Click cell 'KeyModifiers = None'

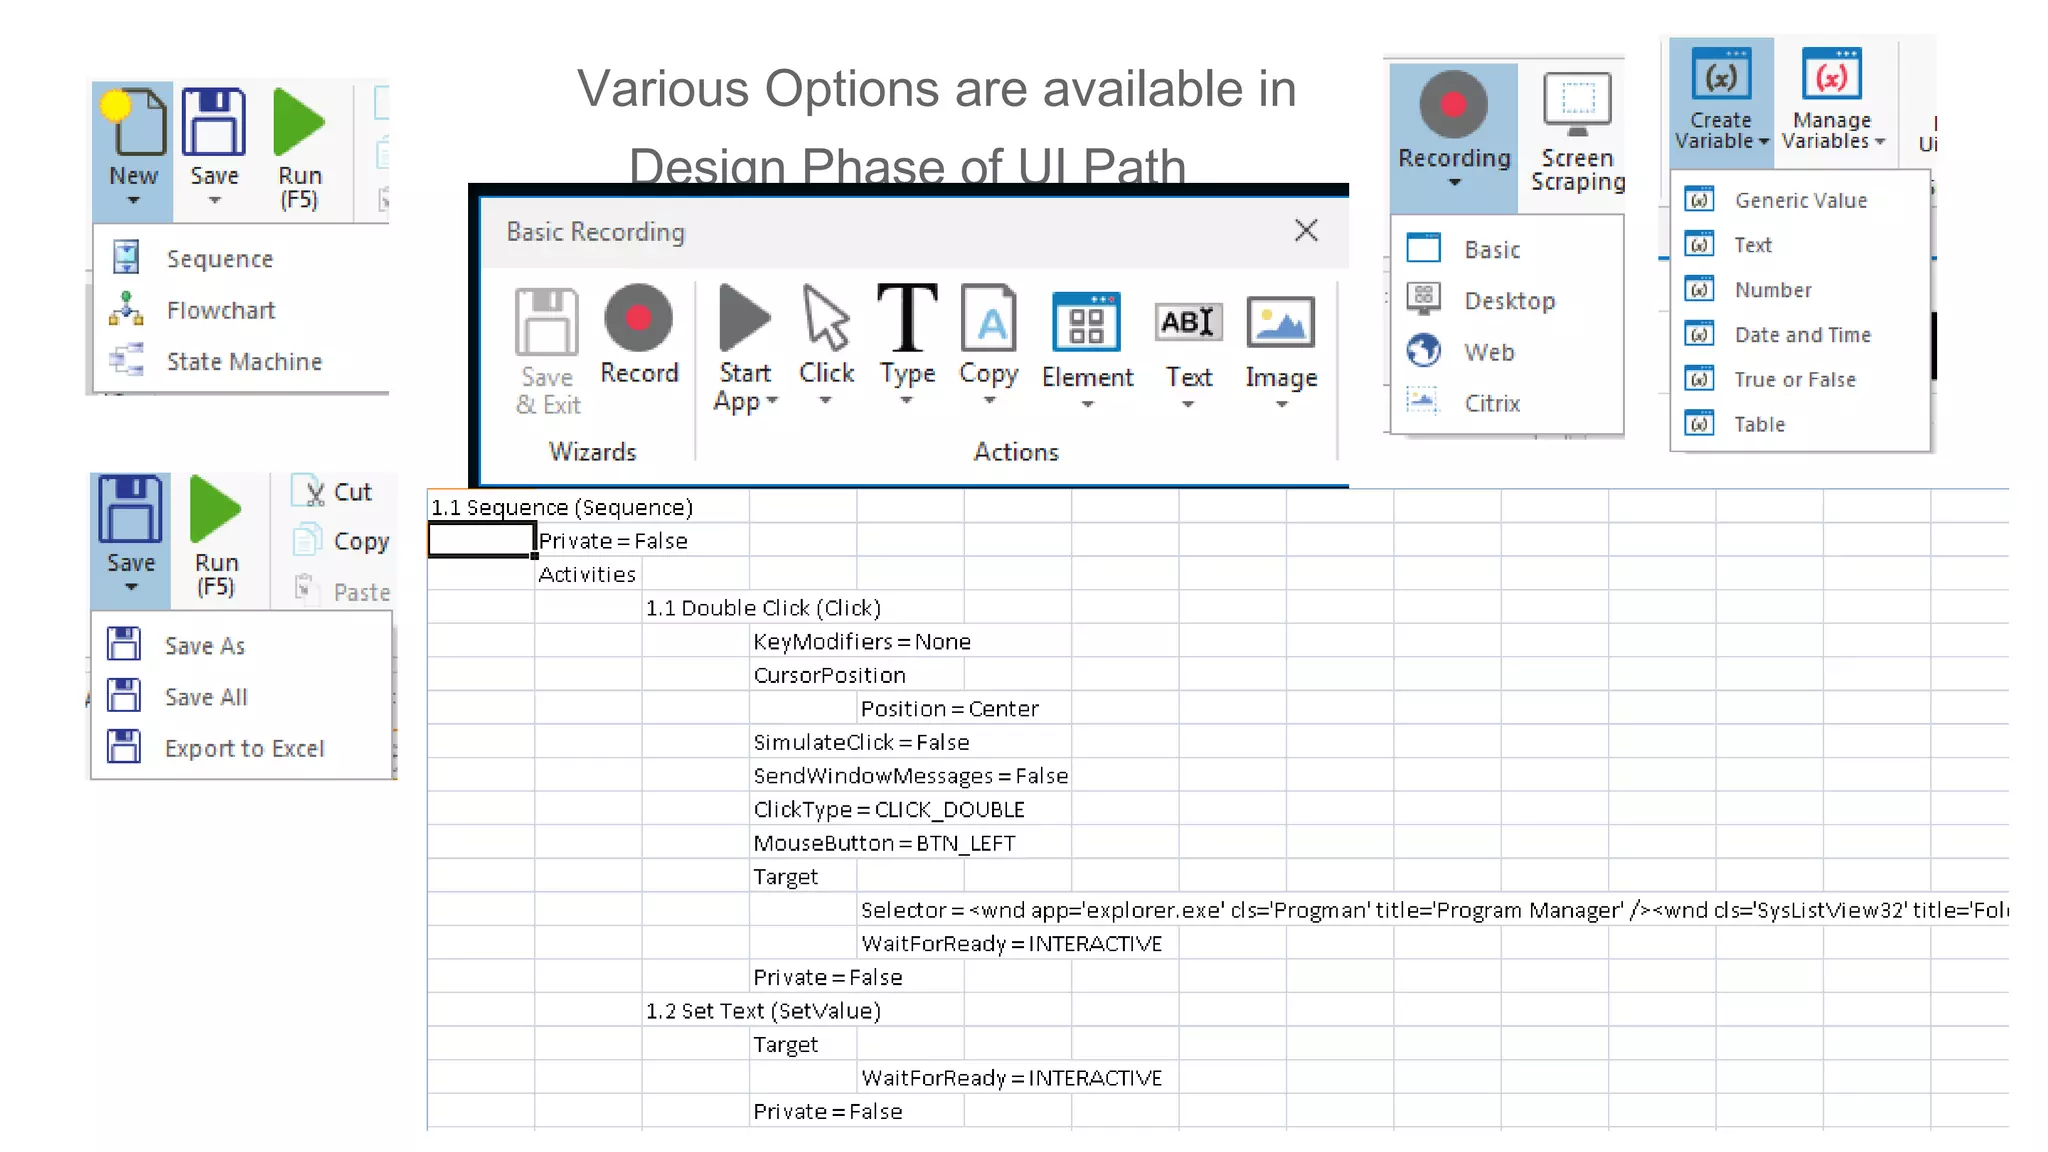click(861, 642)
